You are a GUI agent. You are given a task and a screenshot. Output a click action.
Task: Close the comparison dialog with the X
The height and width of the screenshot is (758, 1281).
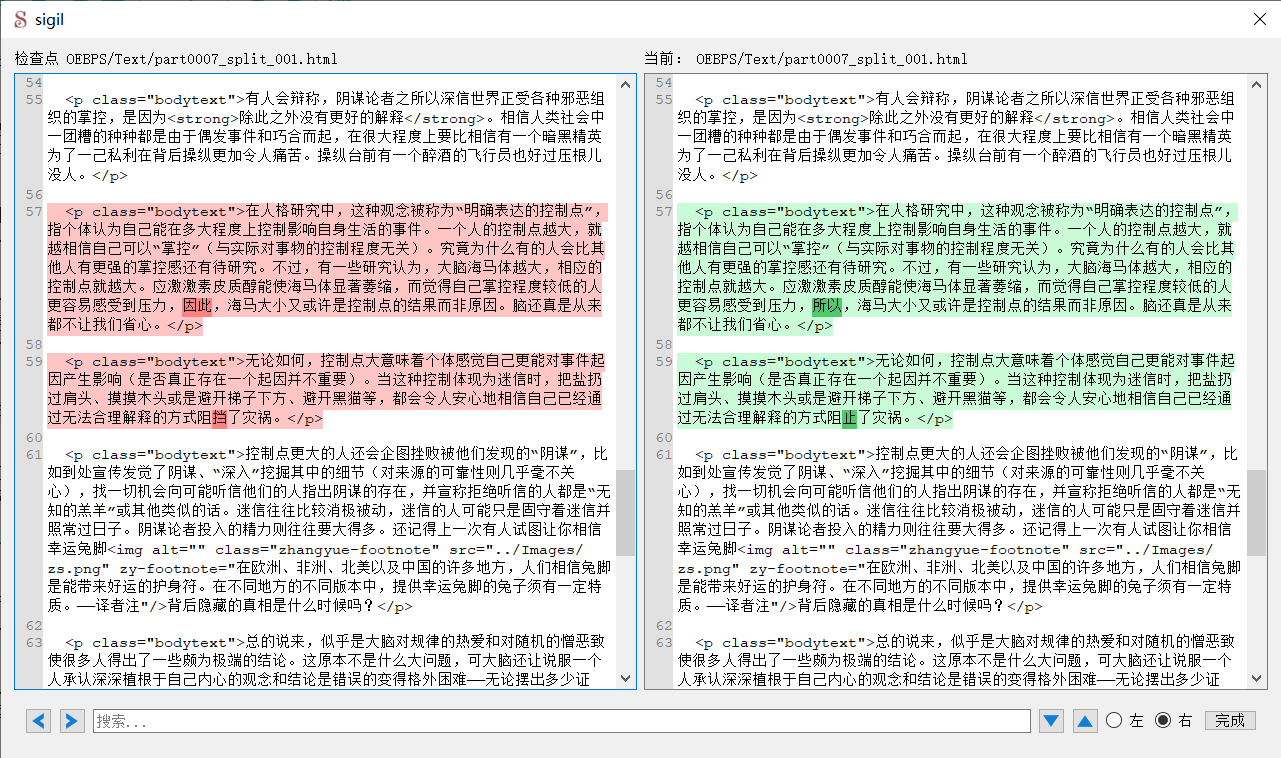1259,18
